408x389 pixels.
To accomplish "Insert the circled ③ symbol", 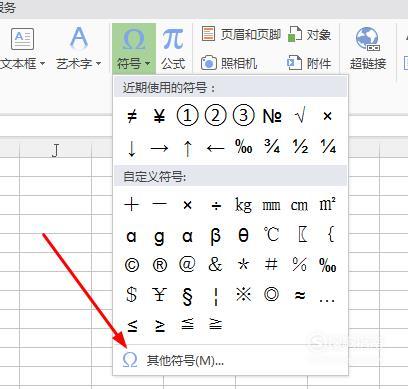I will (x=243, y=115).
